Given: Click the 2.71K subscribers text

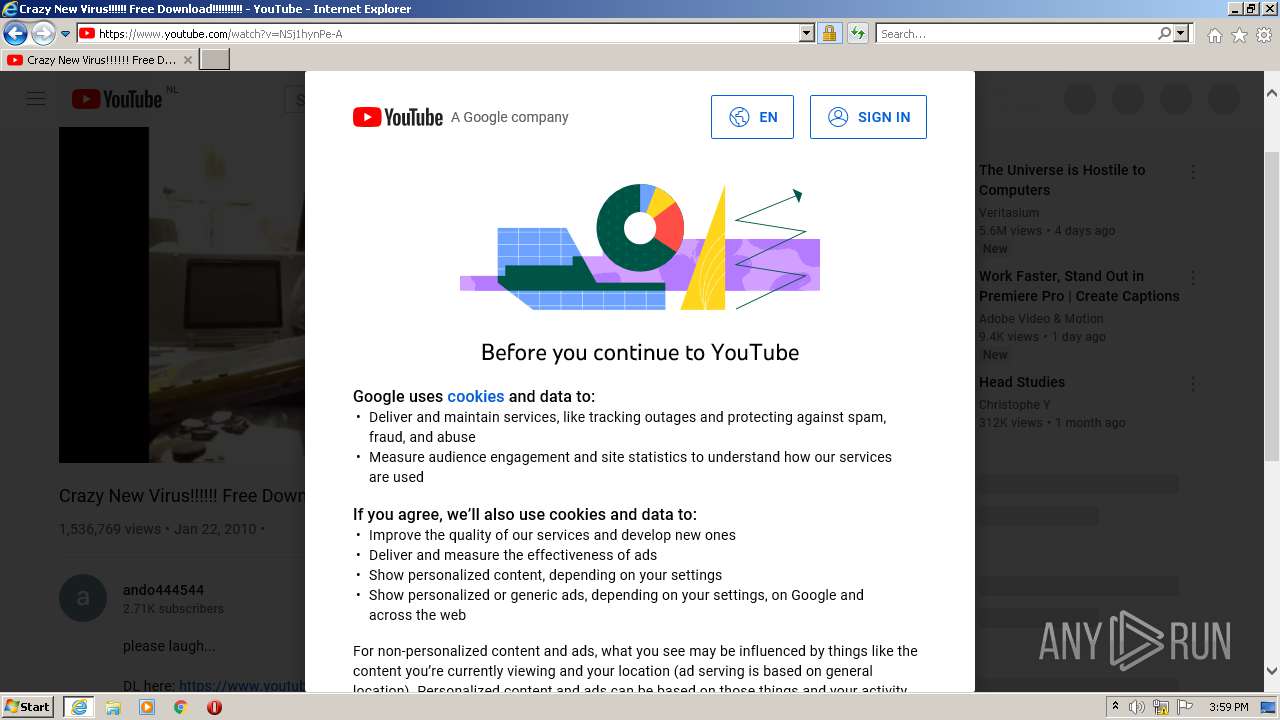Looking at the screenshot, I should click(173, 608).
